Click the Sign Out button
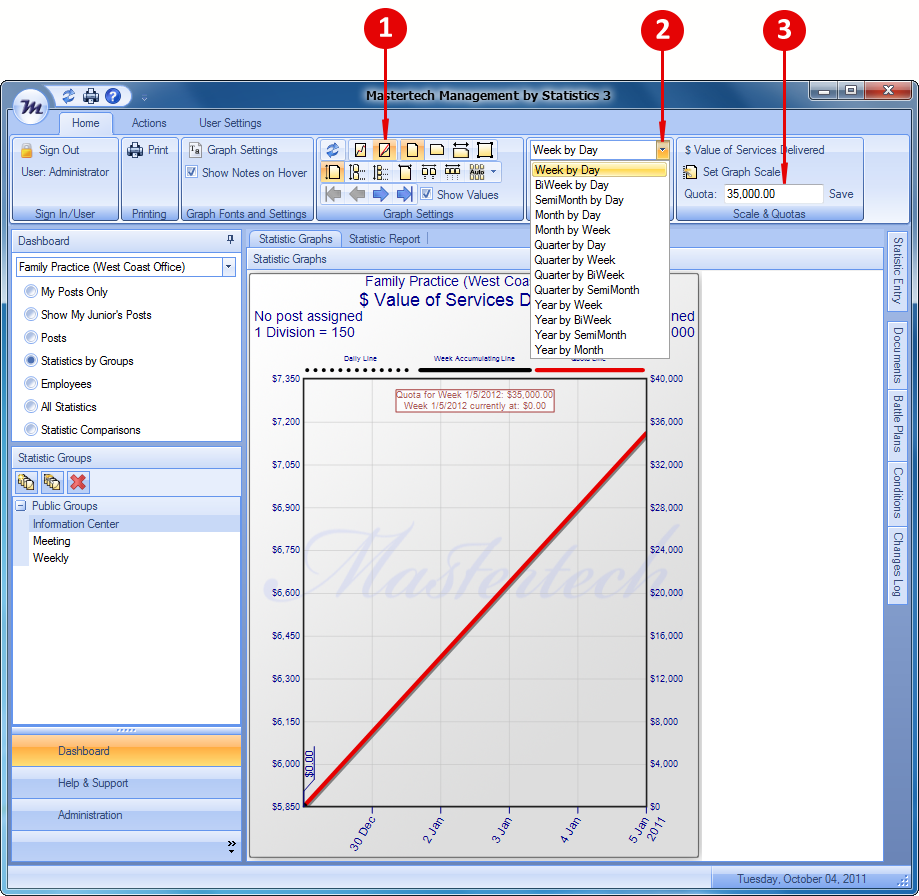 [x=52, y=150]
